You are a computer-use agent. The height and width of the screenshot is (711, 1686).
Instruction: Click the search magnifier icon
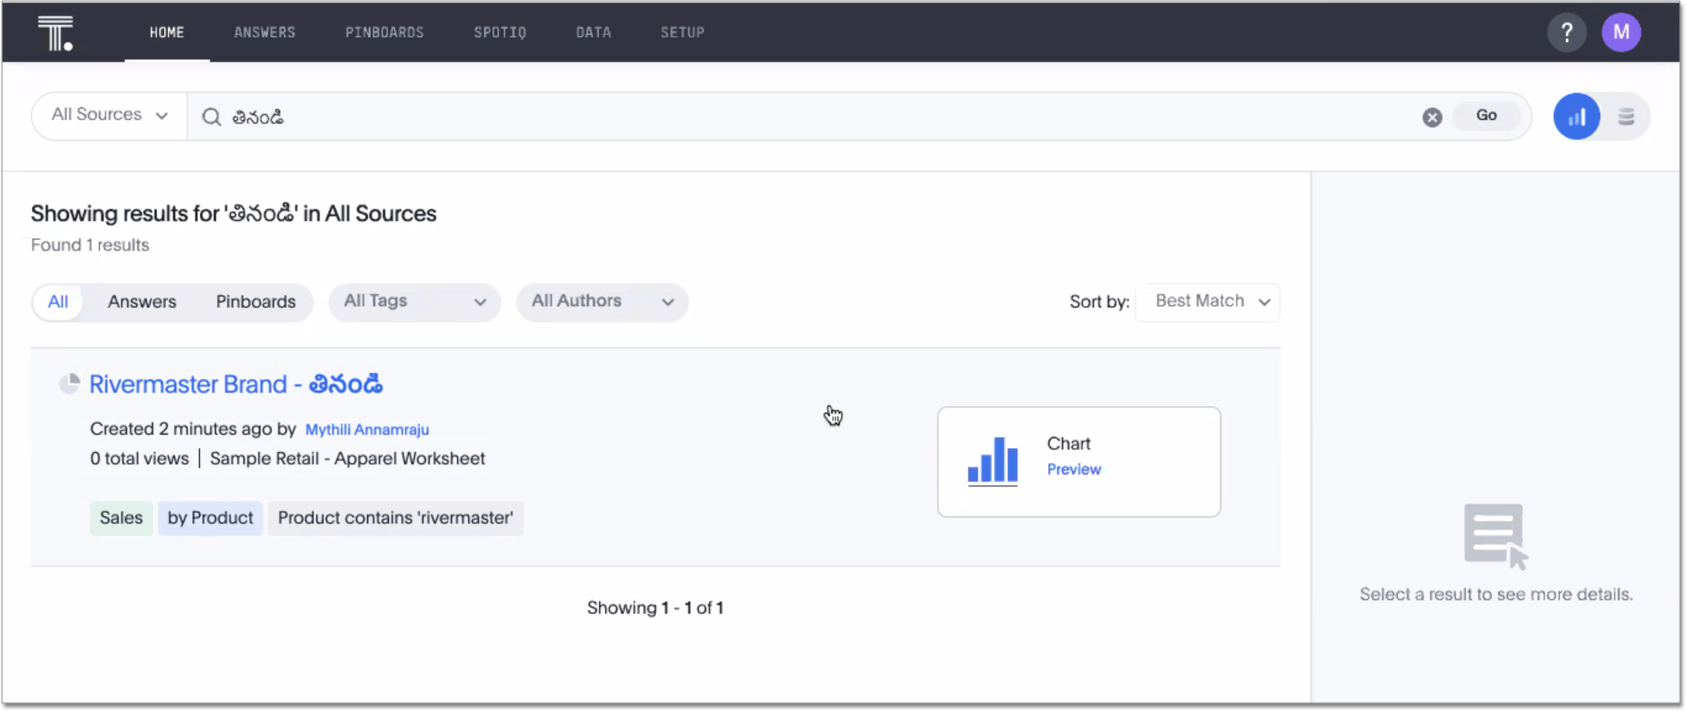click(211, 117)
